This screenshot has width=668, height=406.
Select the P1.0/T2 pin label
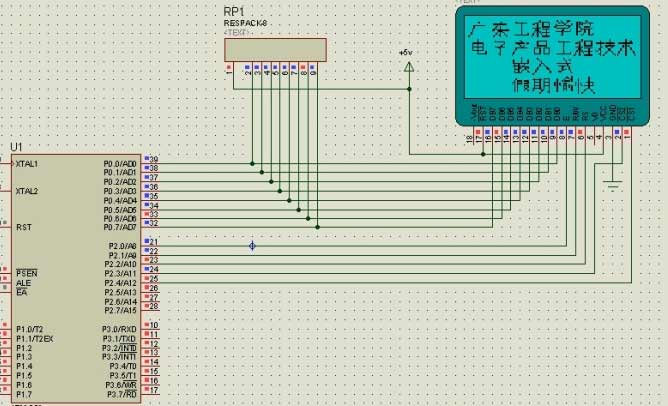[x=29, y=329]
